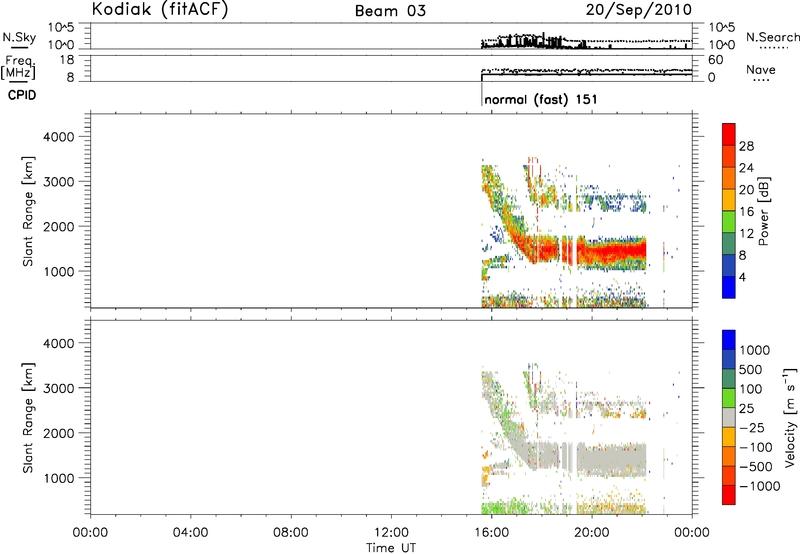Screen dimensions: 800x554
Task: Pick the bottom blue segment of Power colorbar
Action: [729, 287]
